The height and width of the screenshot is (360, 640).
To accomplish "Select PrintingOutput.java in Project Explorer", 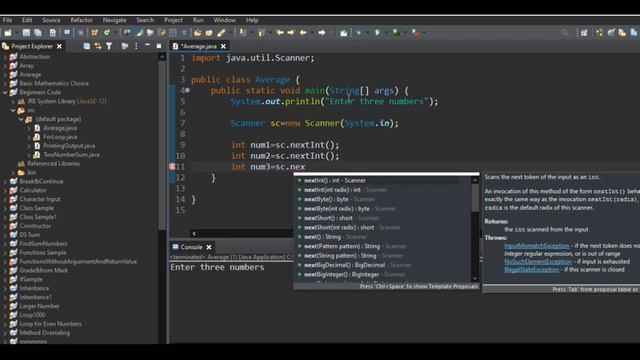I will tap(69, 146).
